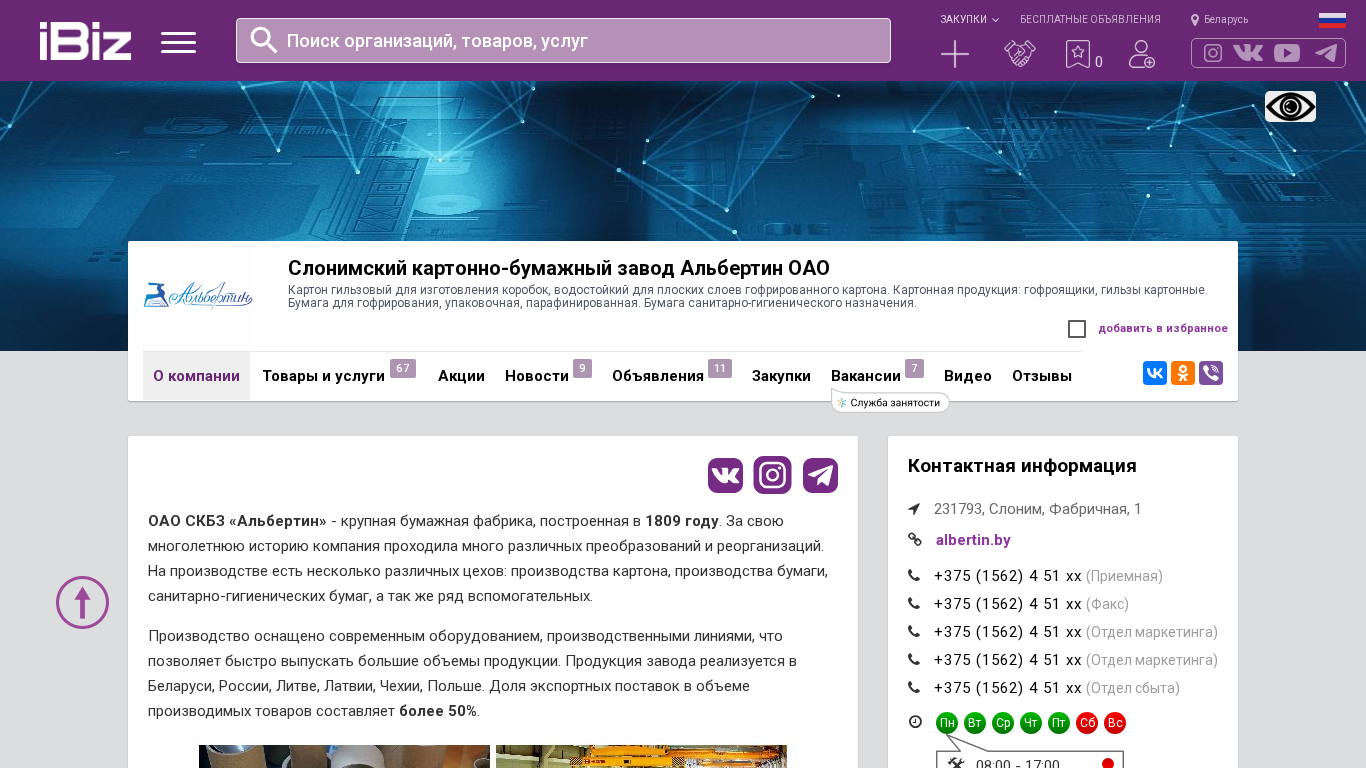Click the Albertin company logo
1366x768 pixels.
[198, 295]
